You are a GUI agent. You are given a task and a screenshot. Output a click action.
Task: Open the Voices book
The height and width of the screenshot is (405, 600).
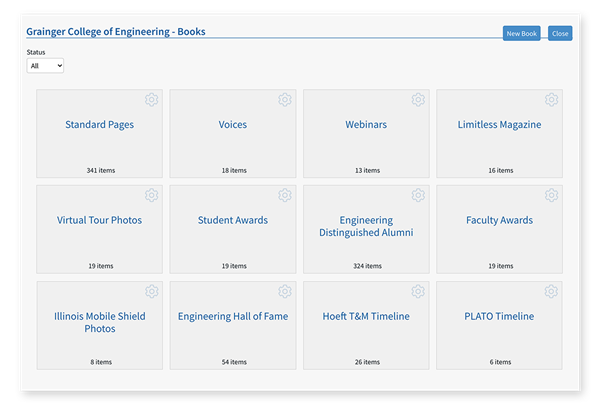click(x=233, y=125)
